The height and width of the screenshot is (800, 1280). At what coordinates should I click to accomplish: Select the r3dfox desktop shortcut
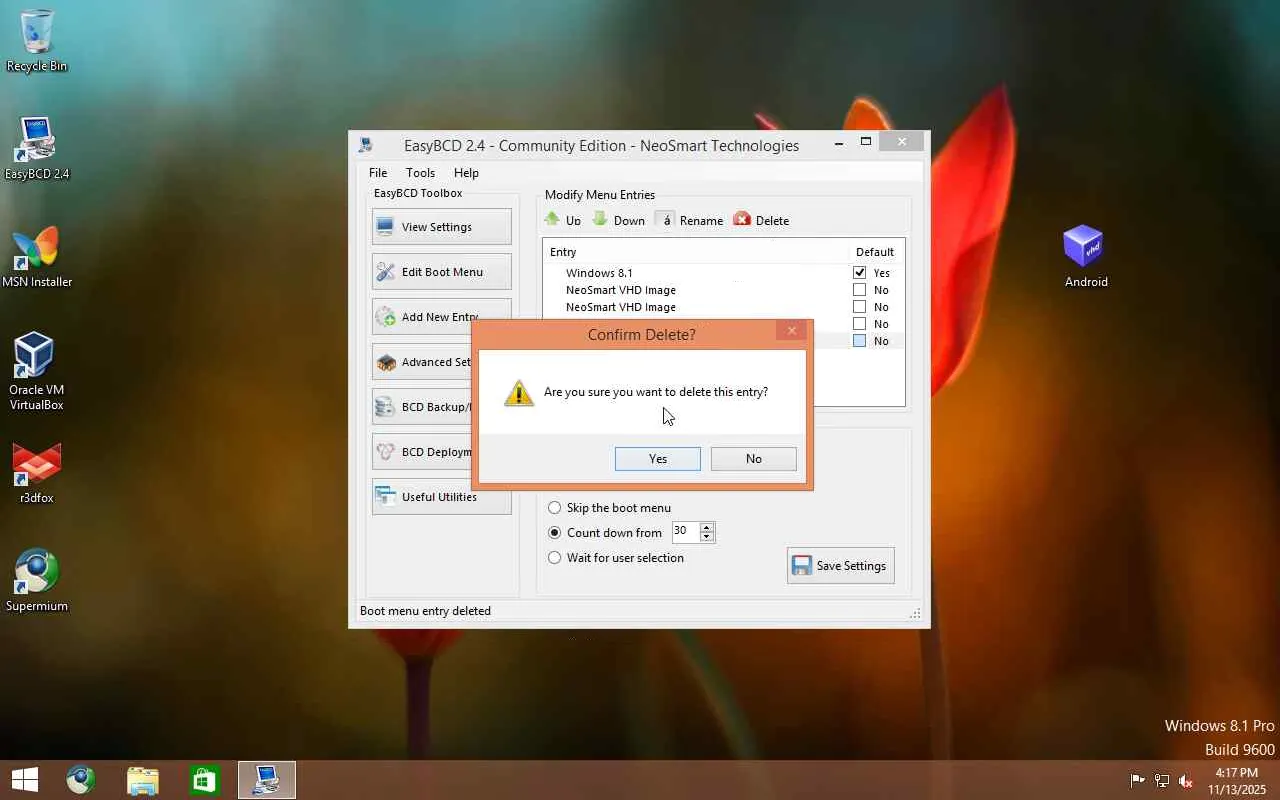pos(37,473)
